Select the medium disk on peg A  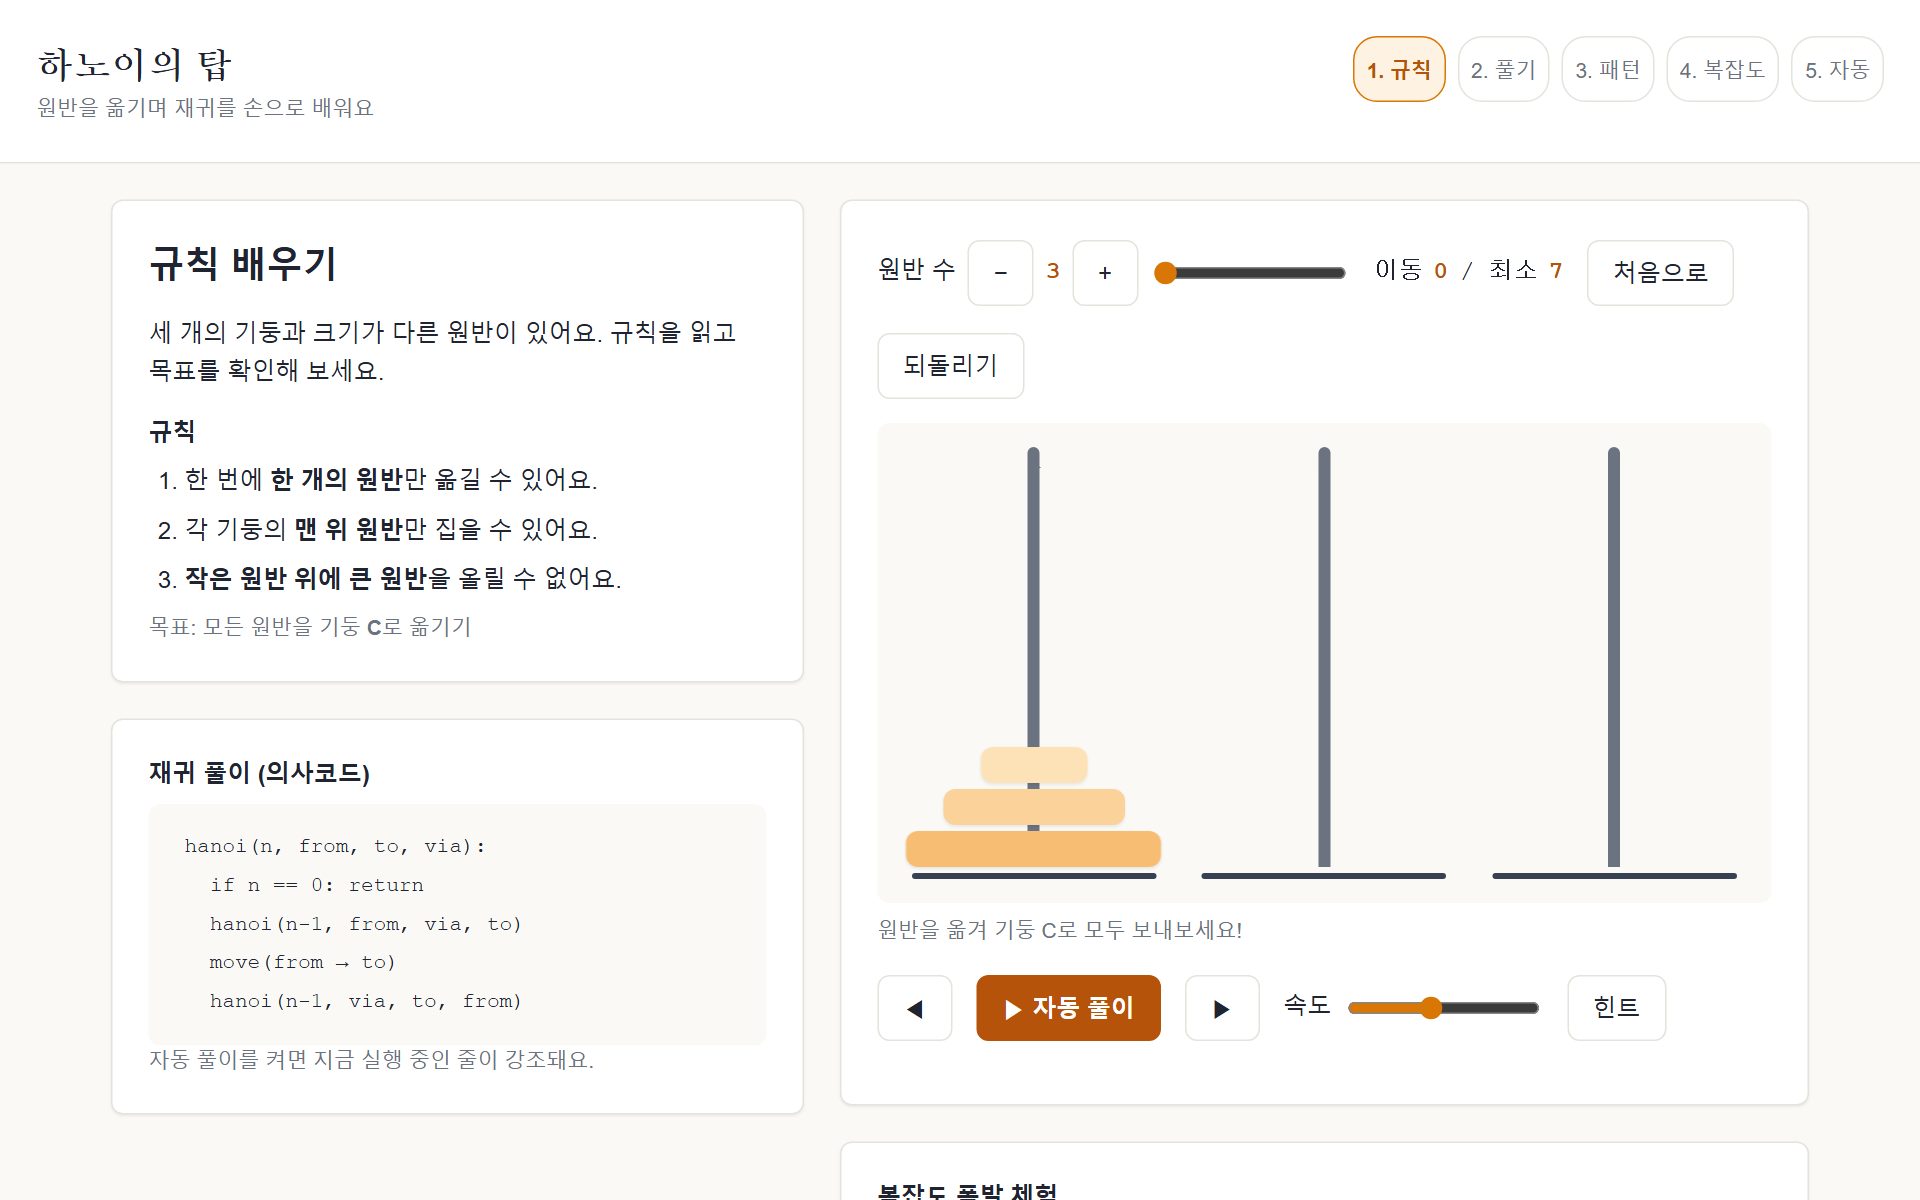1034,807
